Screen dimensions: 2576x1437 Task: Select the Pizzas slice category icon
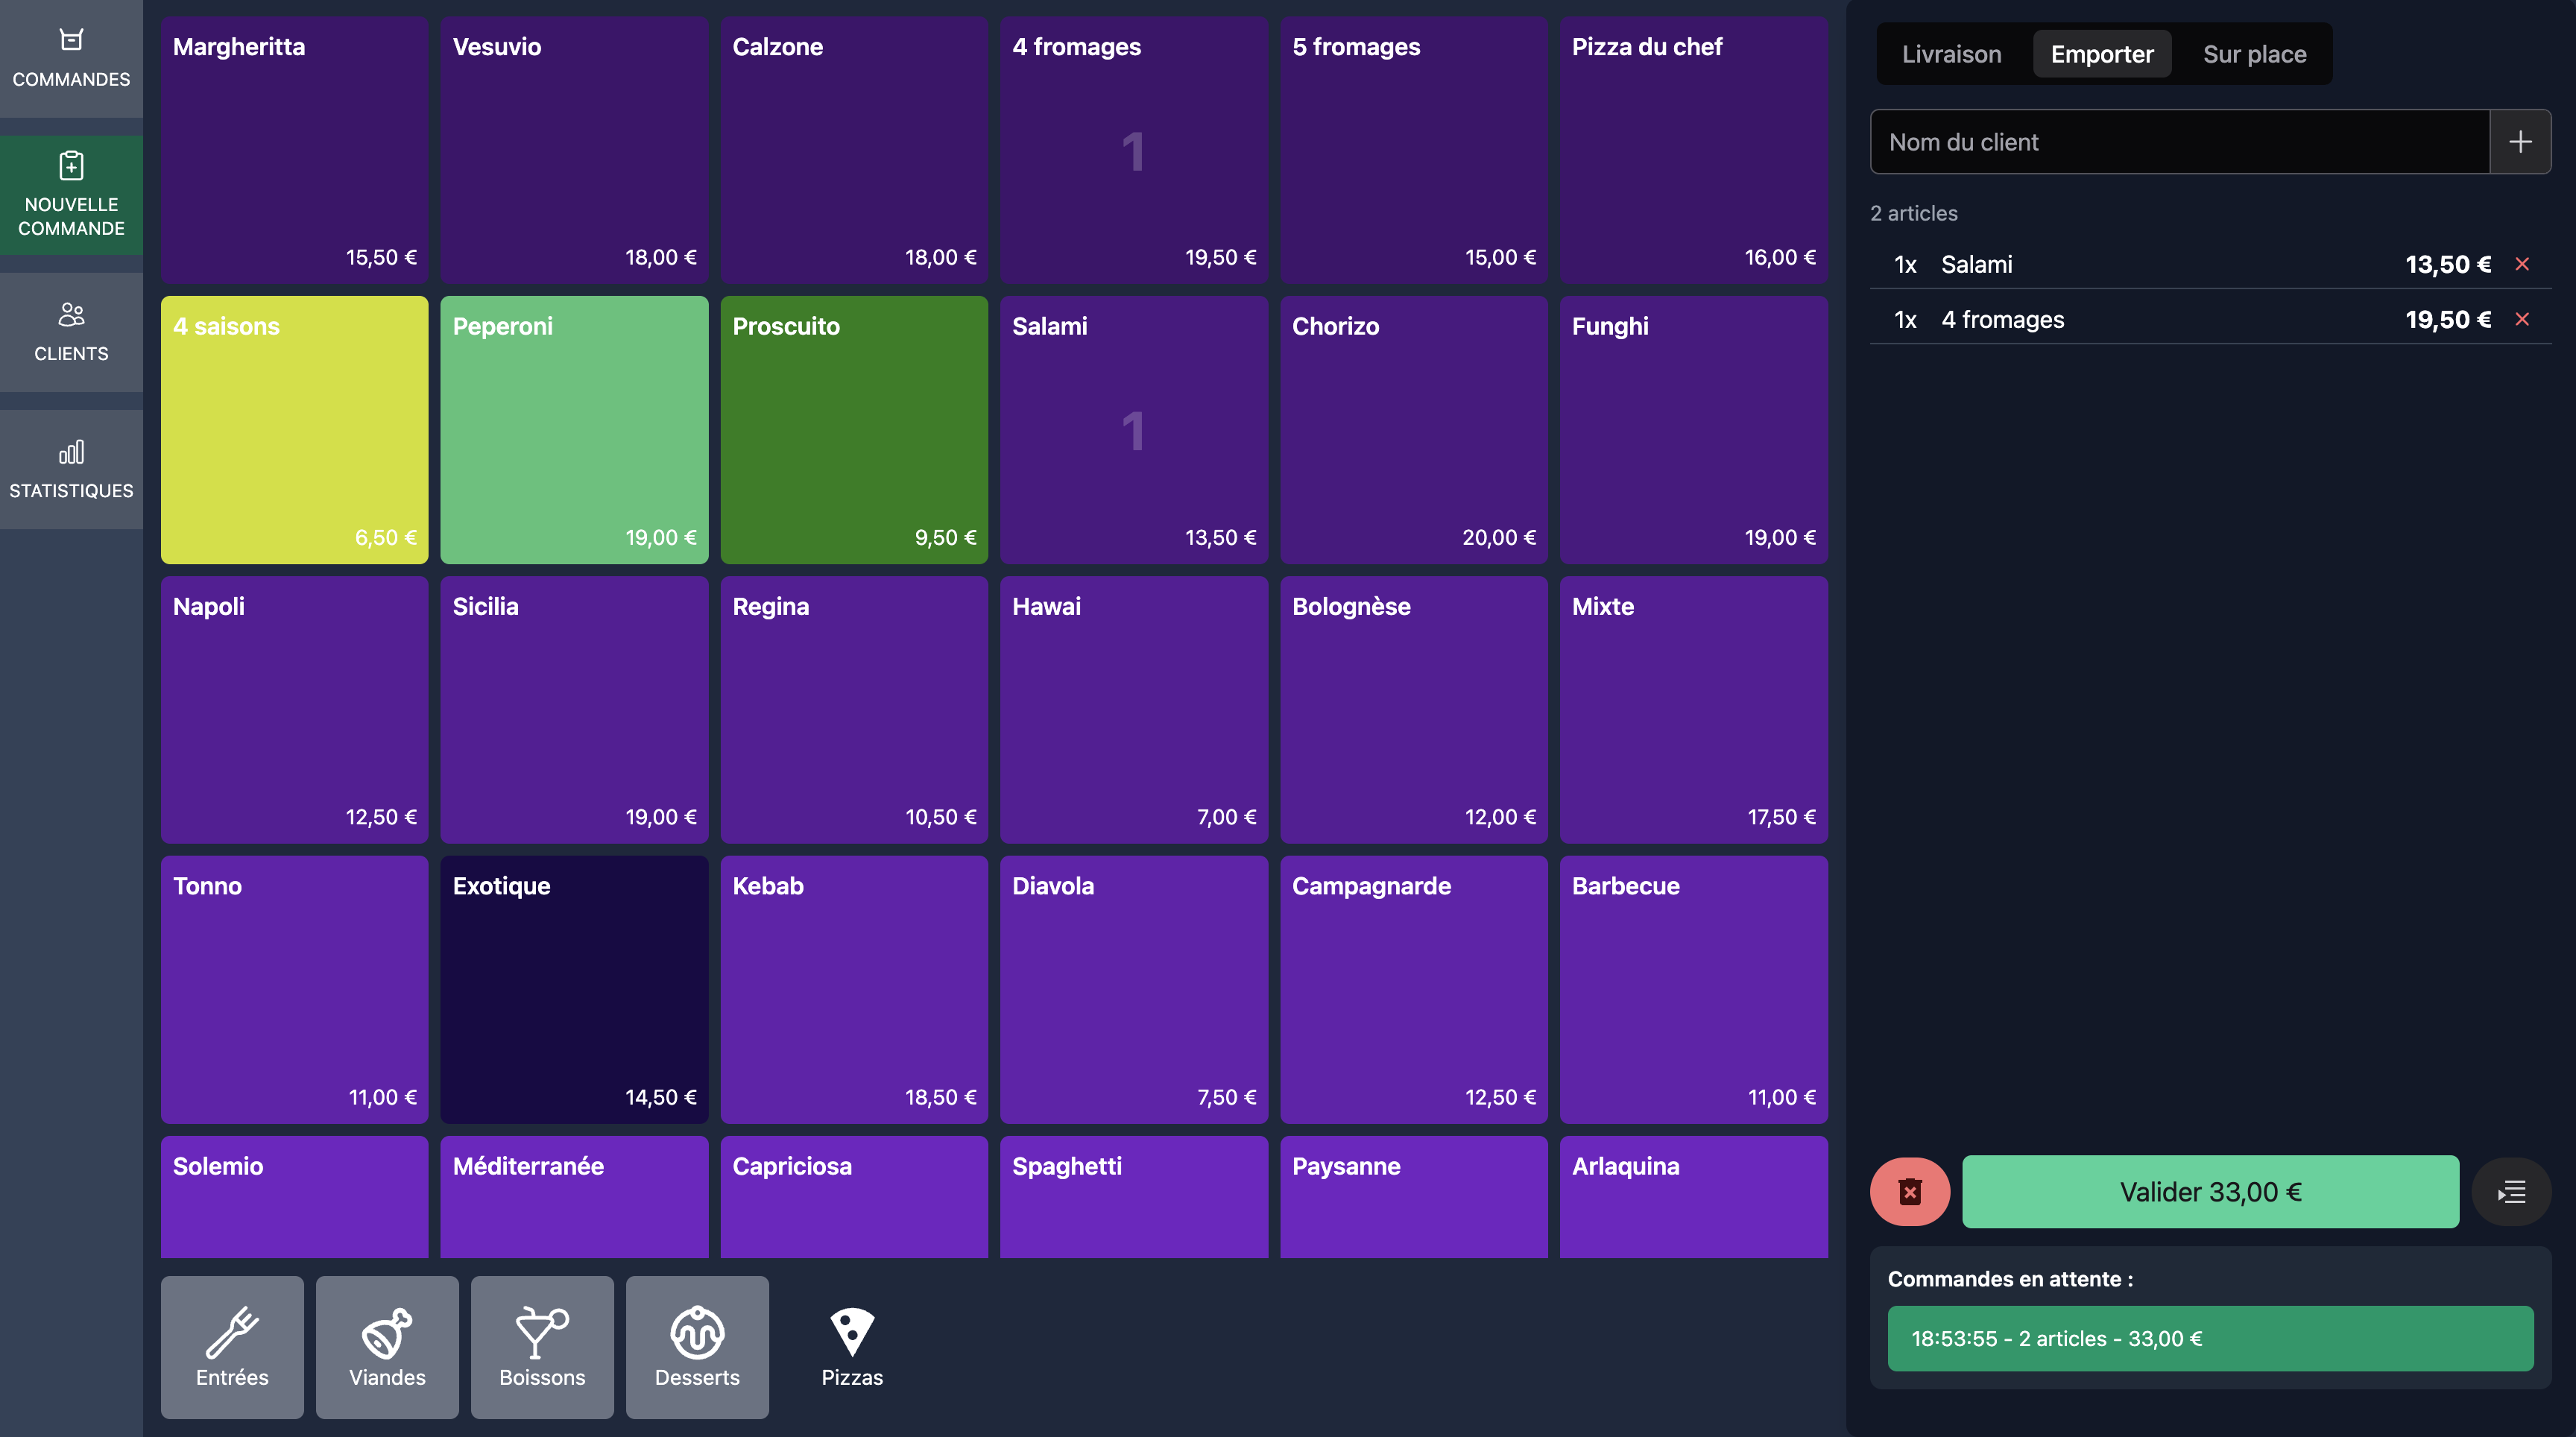851,1346
